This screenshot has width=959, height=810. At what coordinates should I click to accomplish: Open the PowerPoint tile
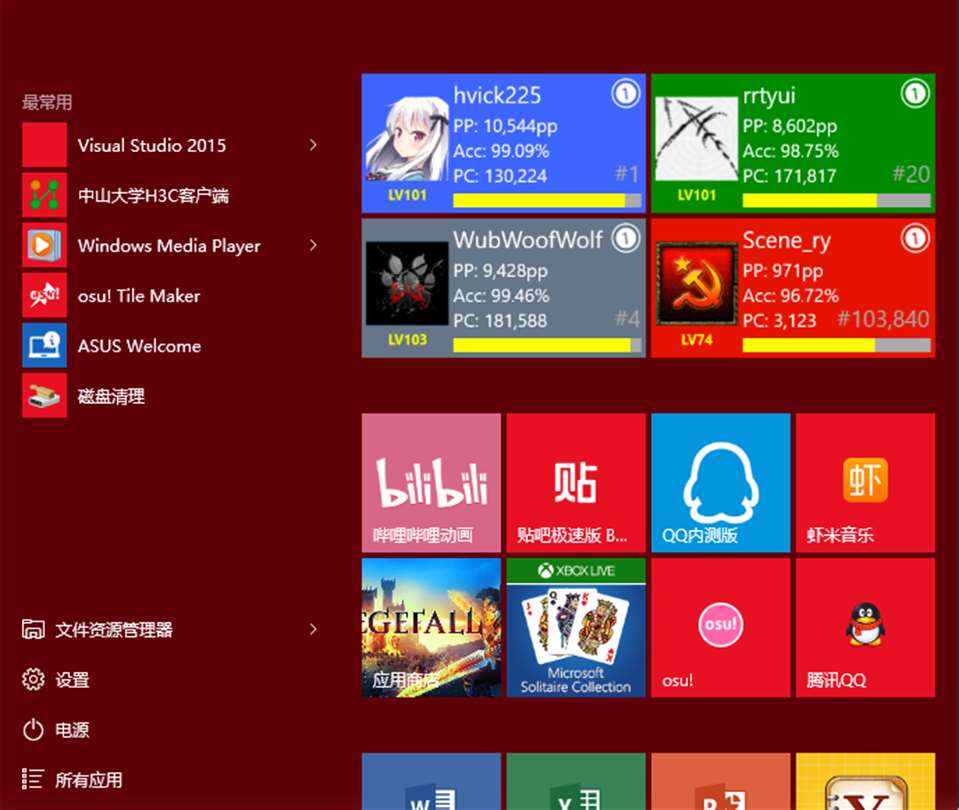click(721, 782)
